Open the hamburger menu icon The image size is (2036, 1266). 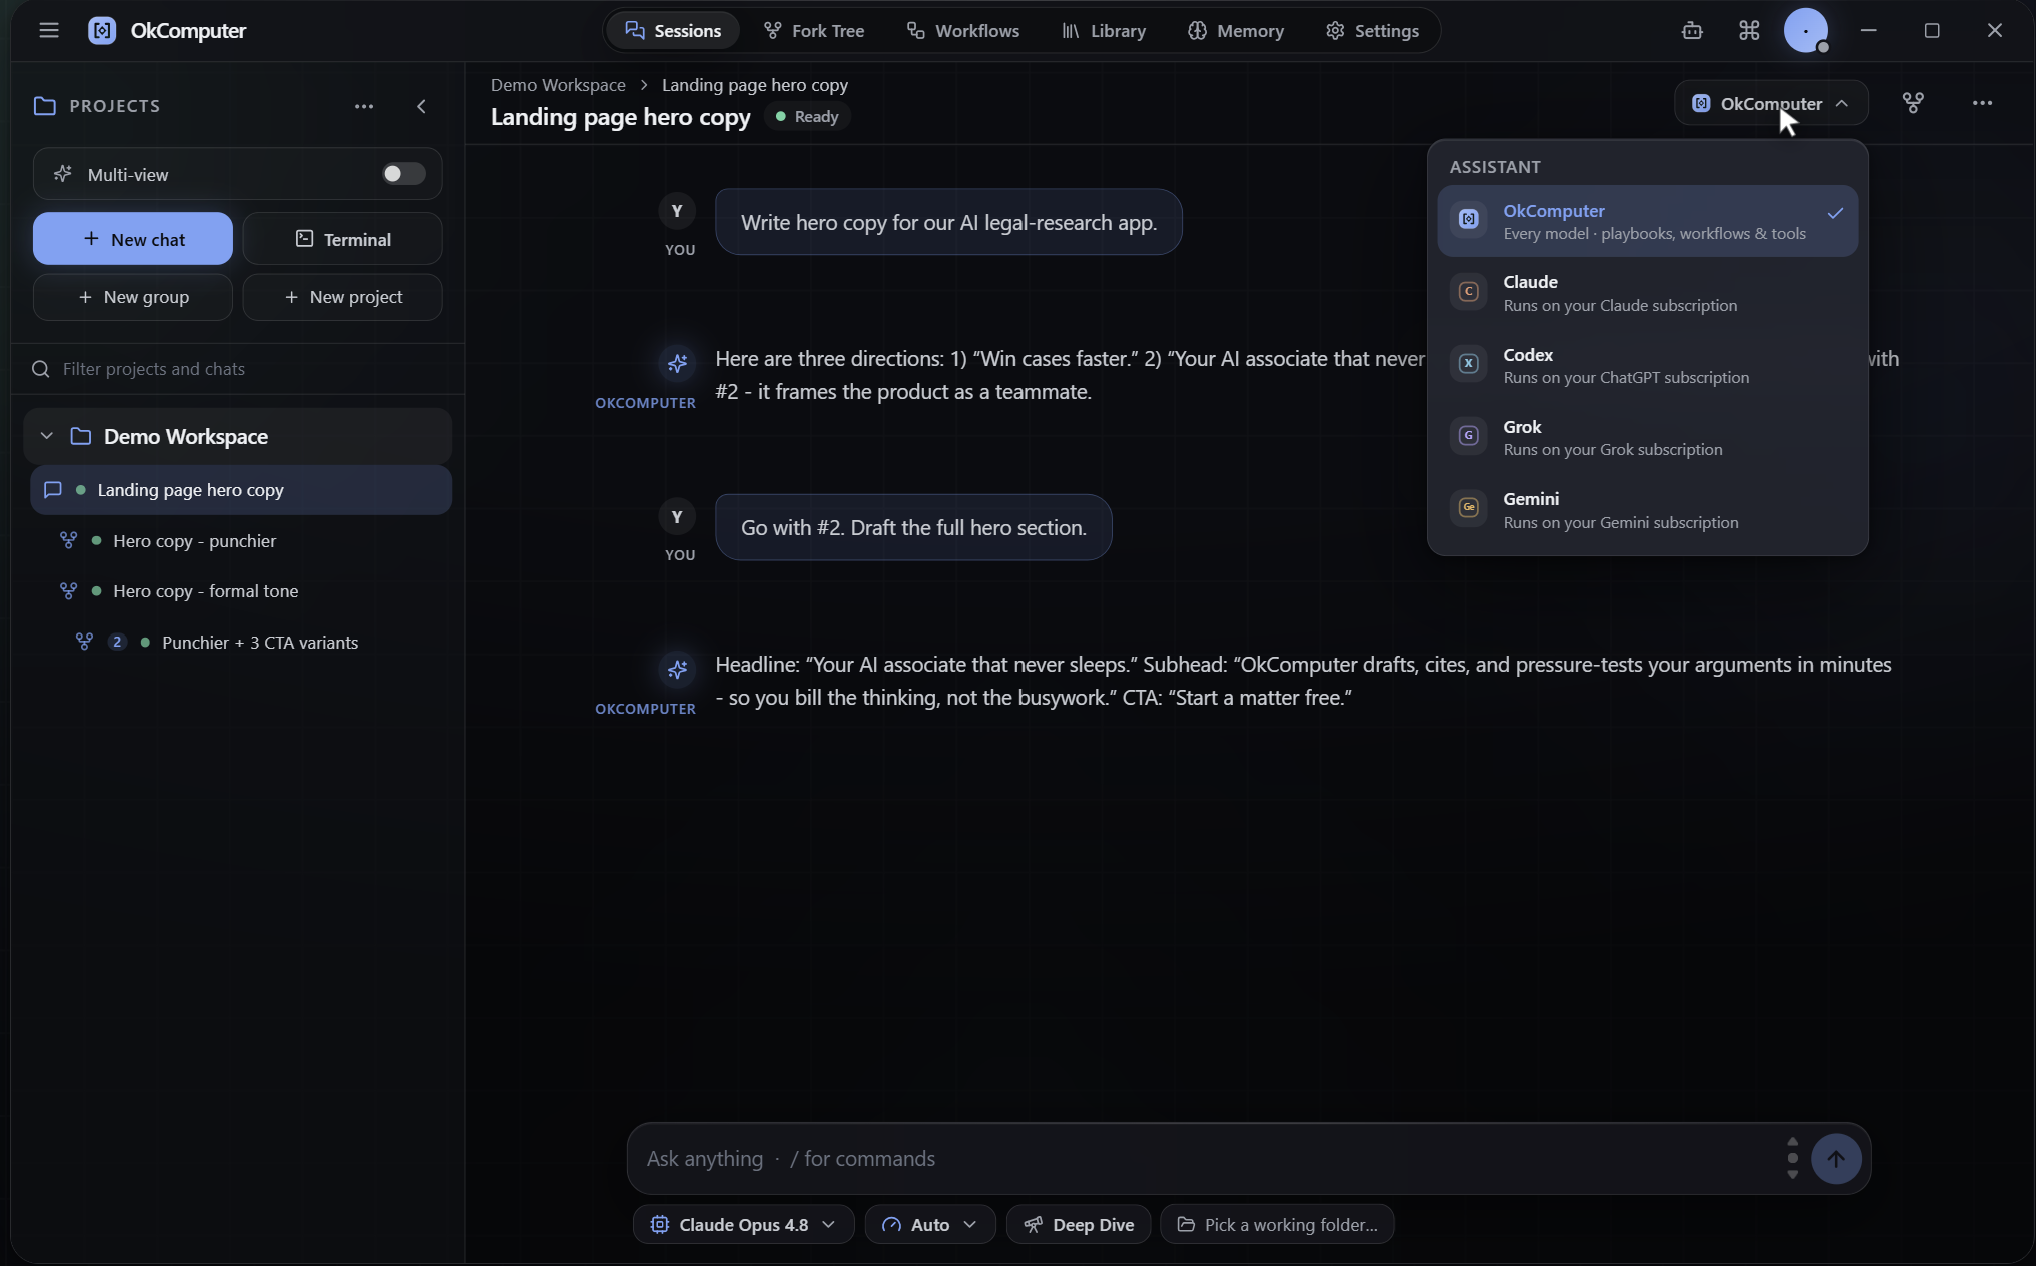coord(49,30)
